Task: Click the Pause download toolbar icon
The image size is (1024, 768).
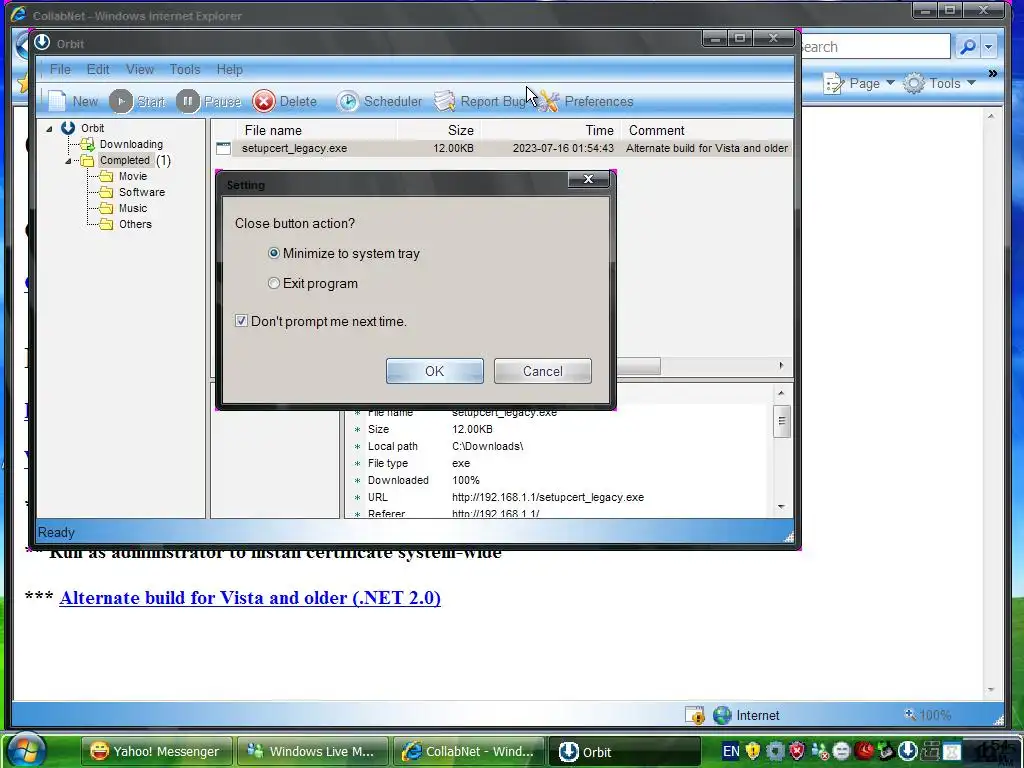Action: pos(188,101)
